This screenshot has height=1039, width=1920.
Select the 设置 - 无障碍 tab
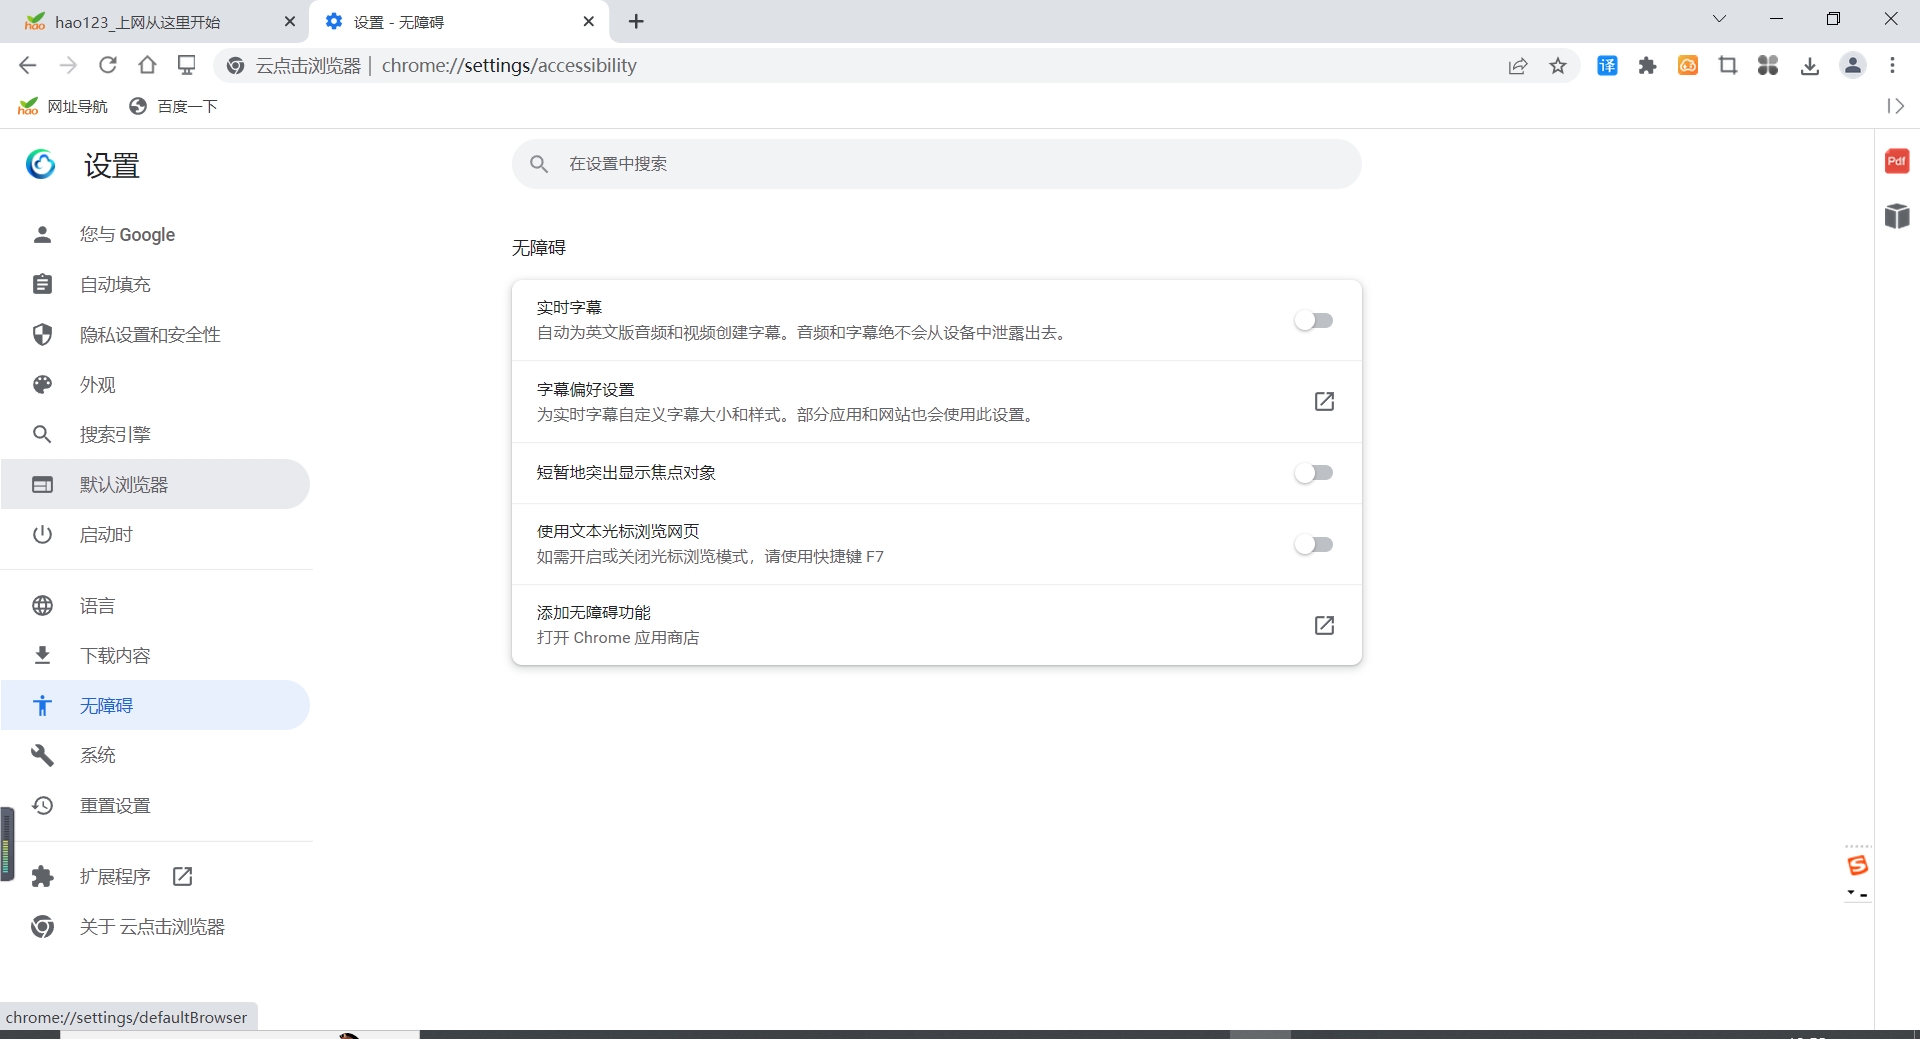460,22
